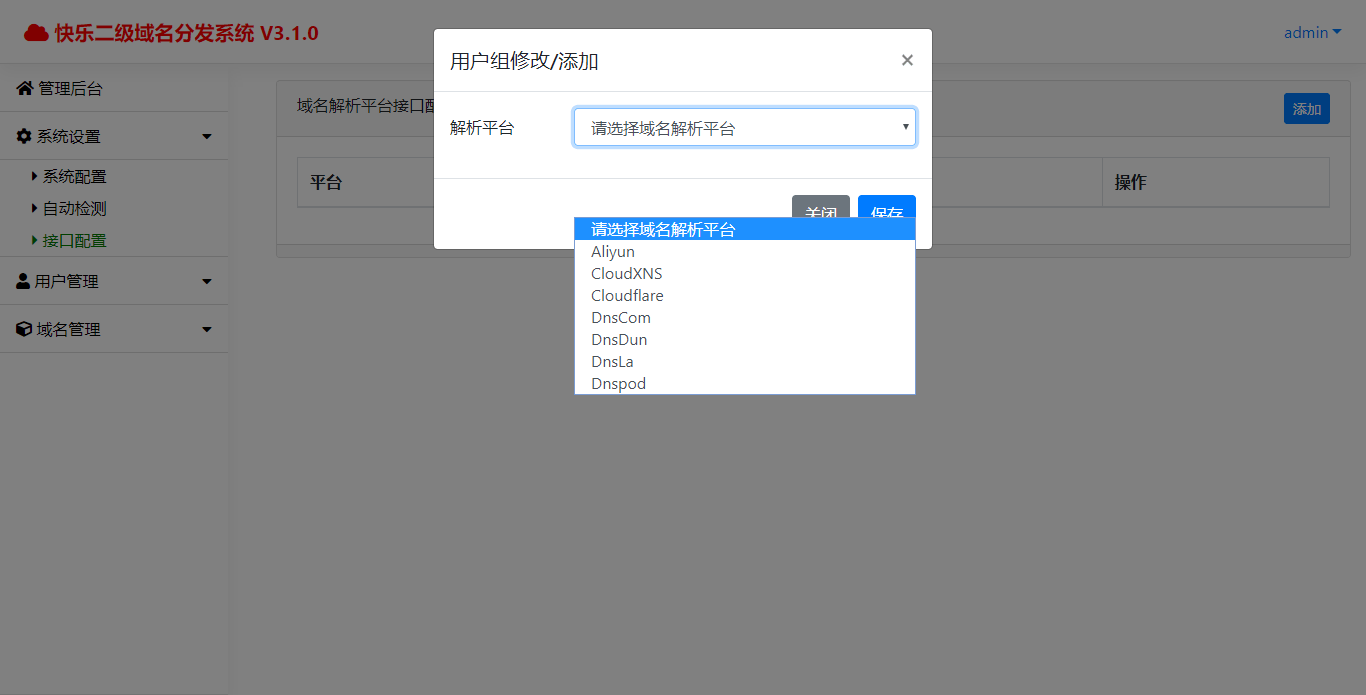Select the Cloudflare option from the list
The width and height of the screenshot is (1366, 695).
627,295
